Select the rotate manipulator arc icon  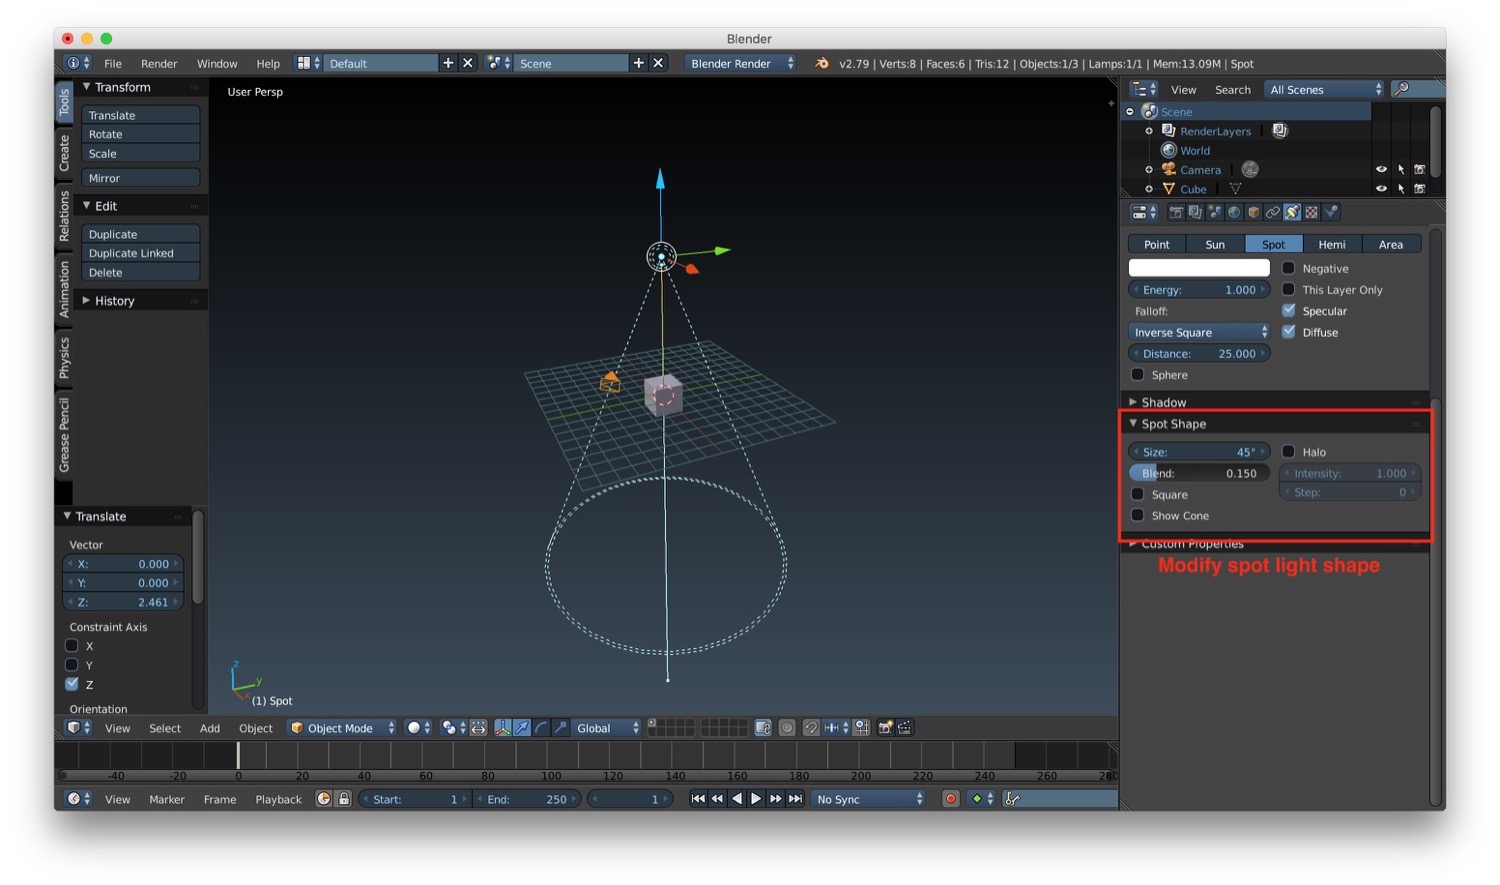tap(541, 728)
